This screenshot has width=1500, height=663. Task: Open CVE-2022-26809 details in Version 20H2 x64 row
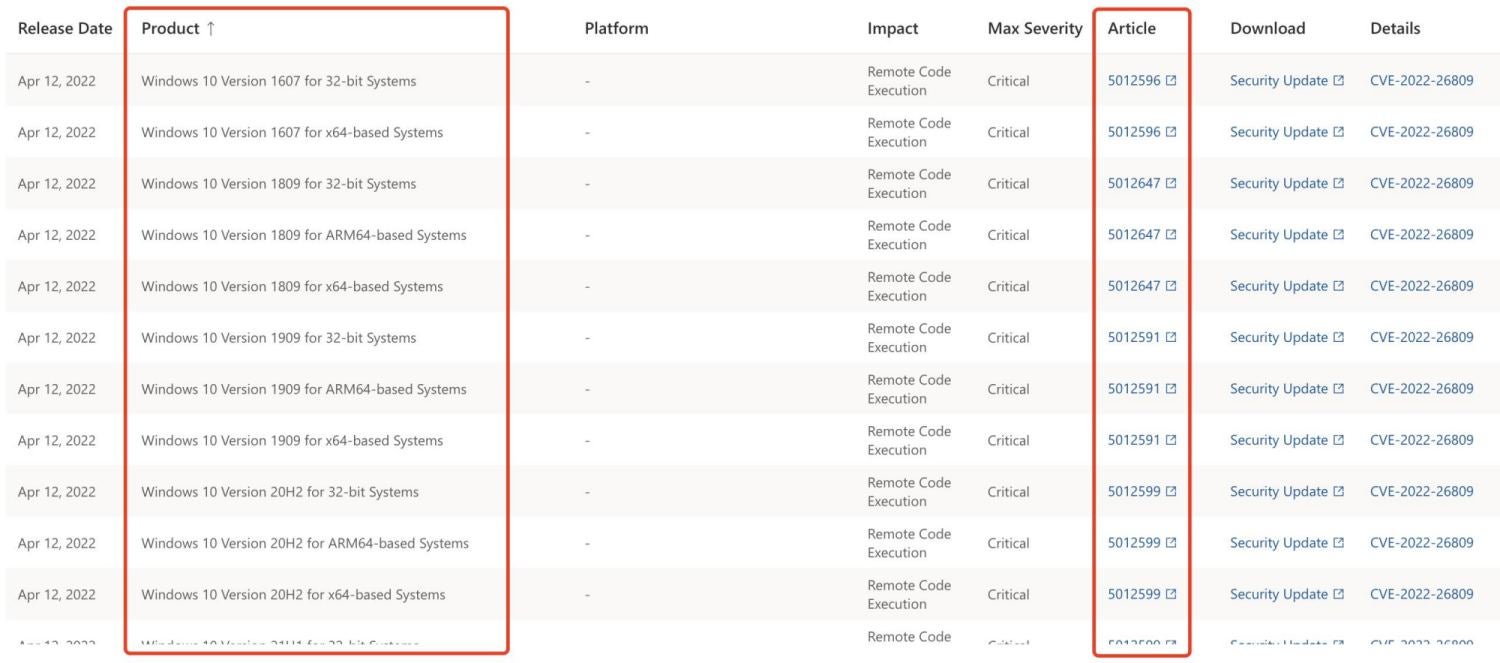point(1422,594)
